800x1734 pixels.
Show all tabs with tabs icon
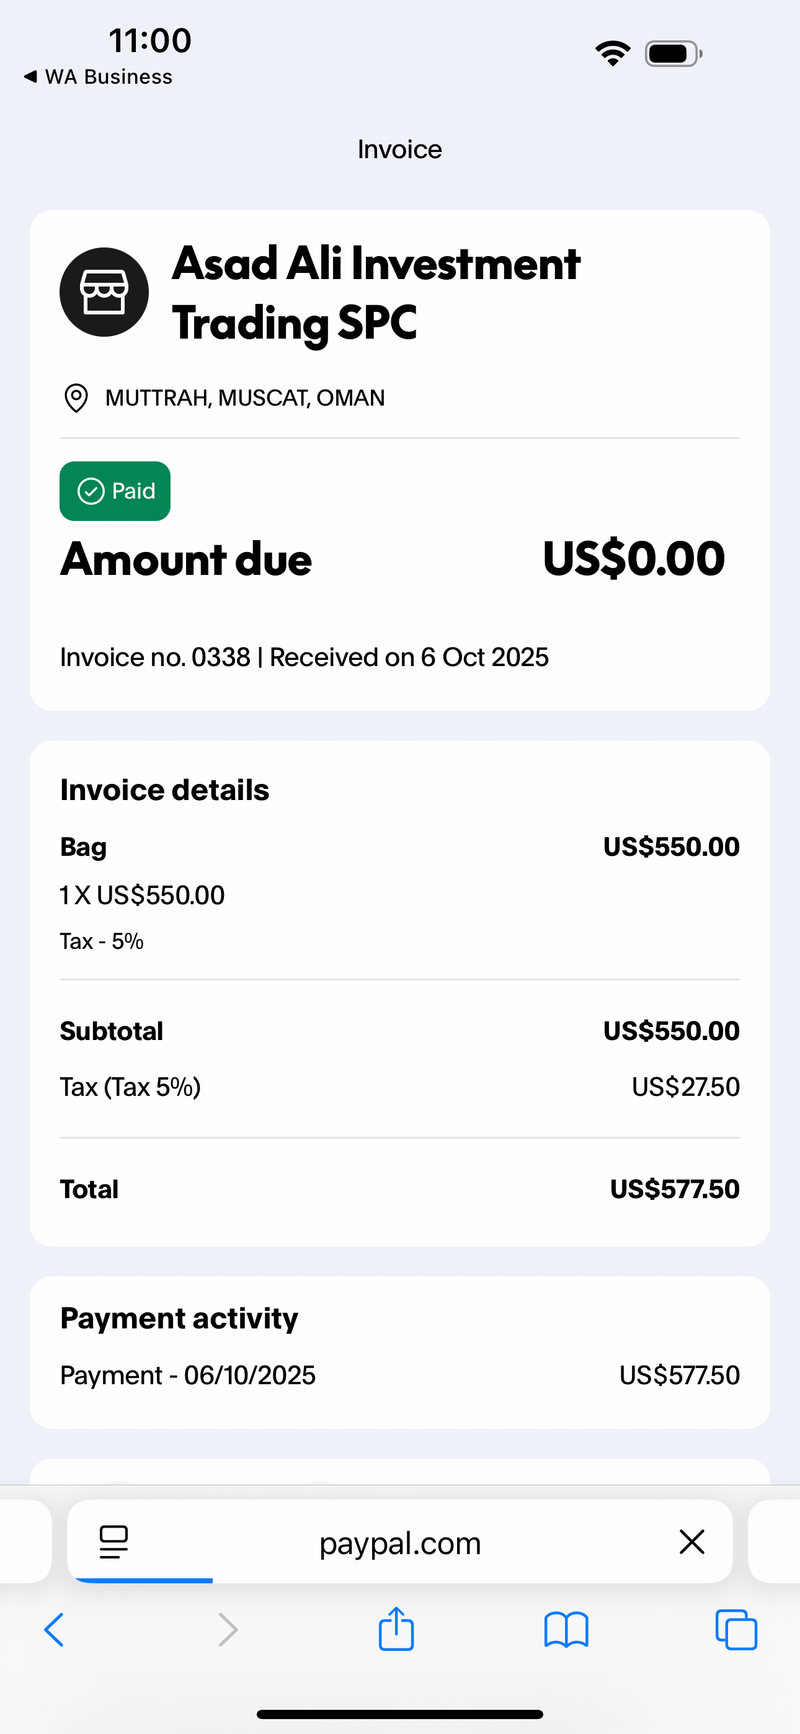point(736,1629)
